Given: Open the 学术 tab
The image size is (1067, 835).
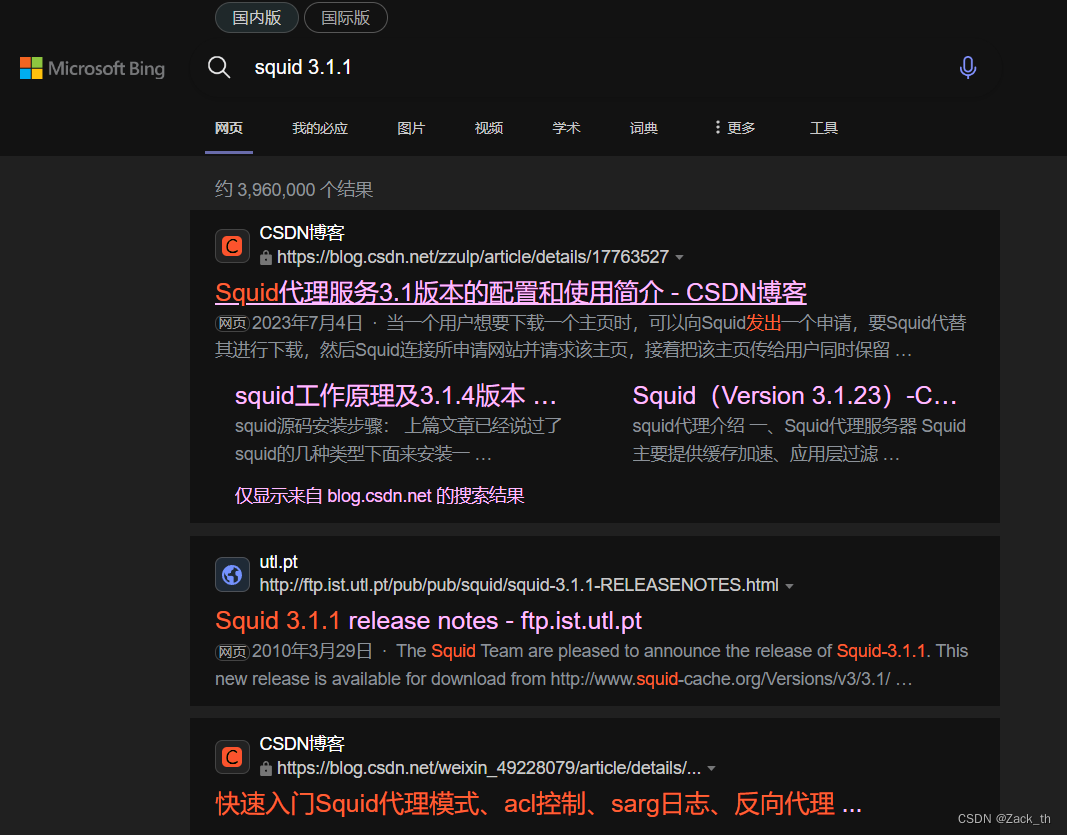Looking at the screenshot, I should click(566, 128).
